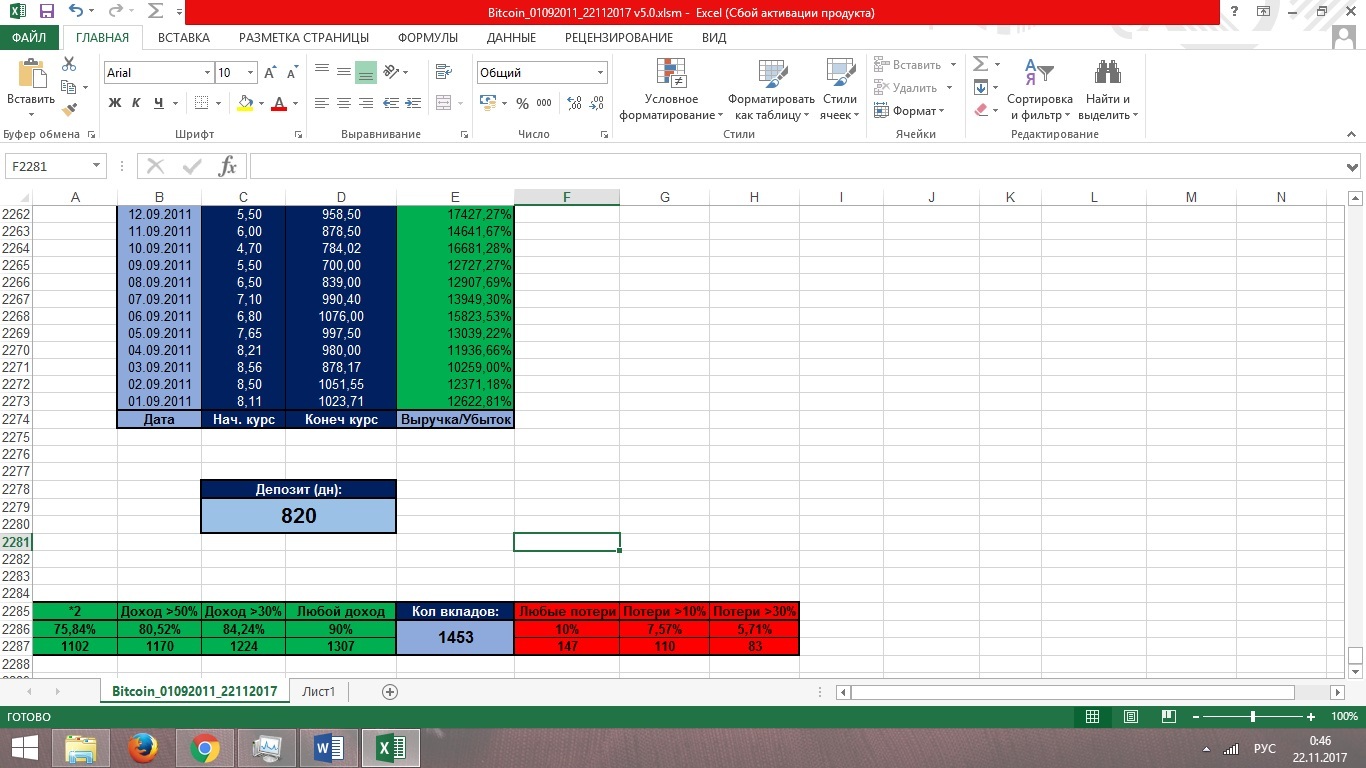
Task: Select the deposit cell showing 820
Action: pos(299,515)
